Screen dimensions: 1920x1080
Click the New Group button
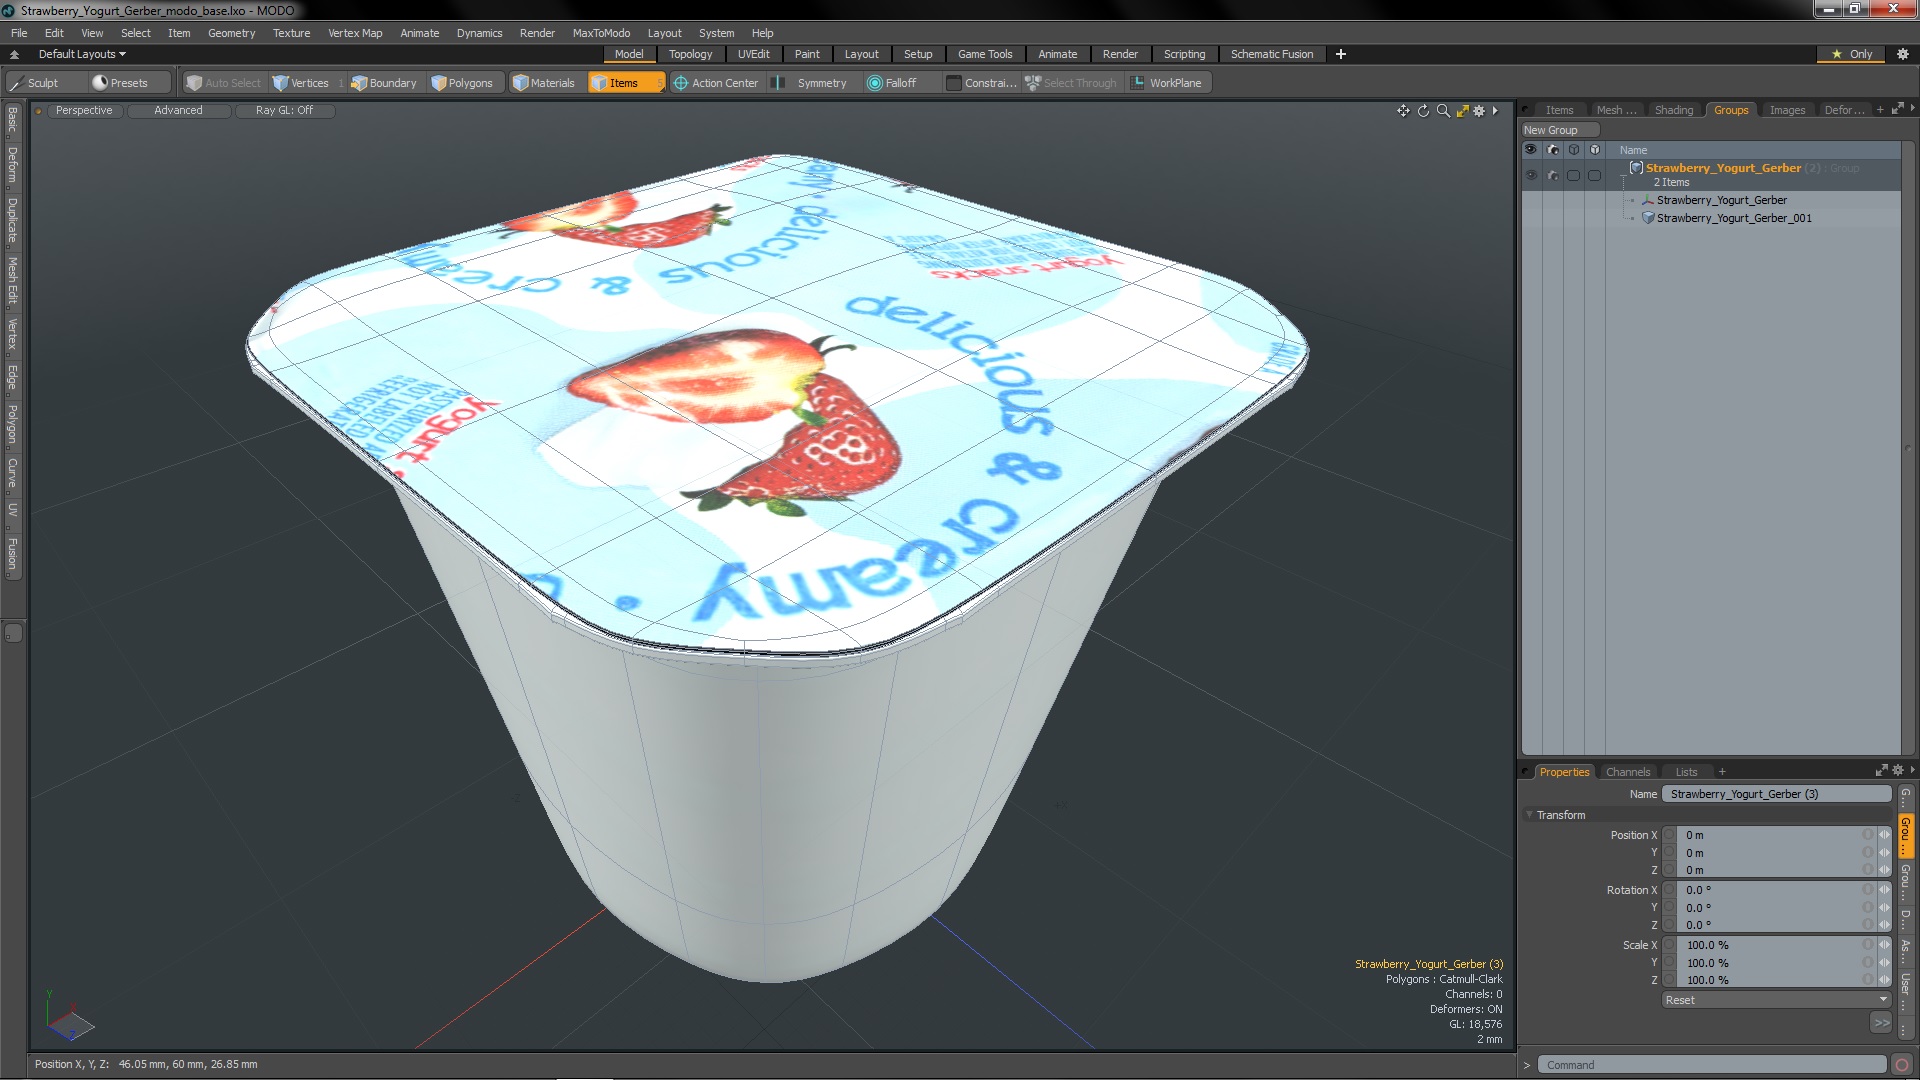tap(1559, 131)
